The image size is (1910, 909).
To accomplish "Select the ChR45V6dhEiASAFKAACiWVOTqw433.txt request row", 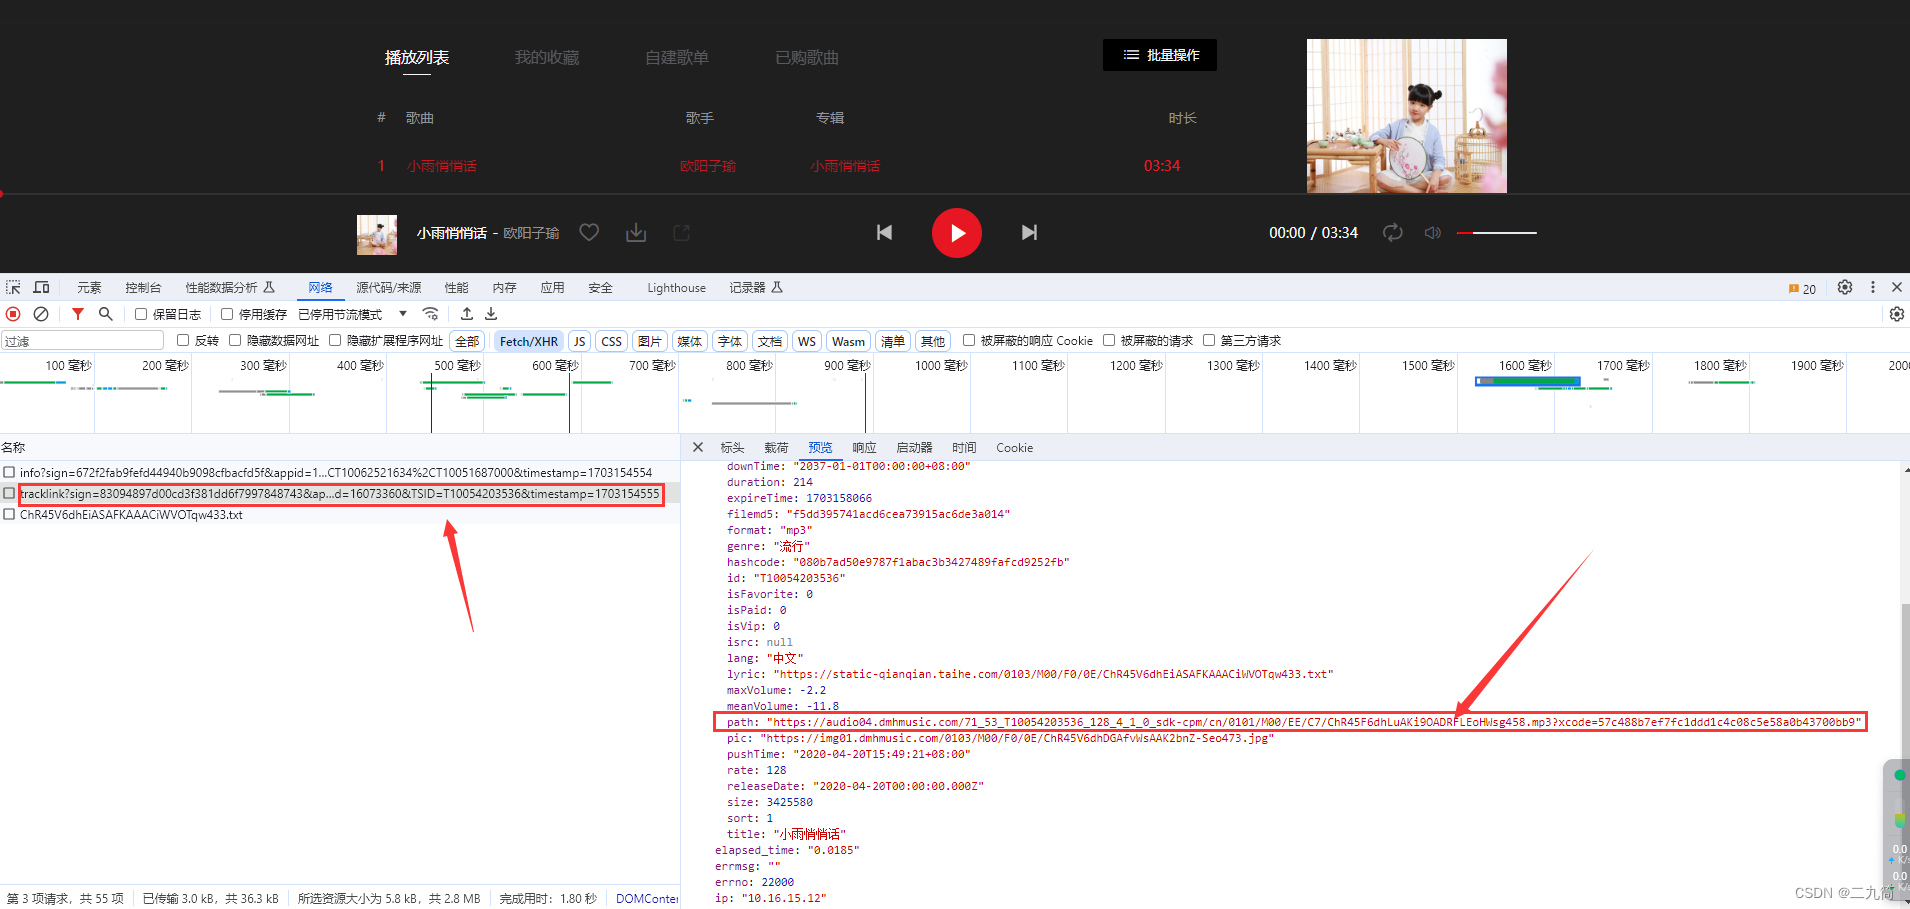I will point(340,515).
